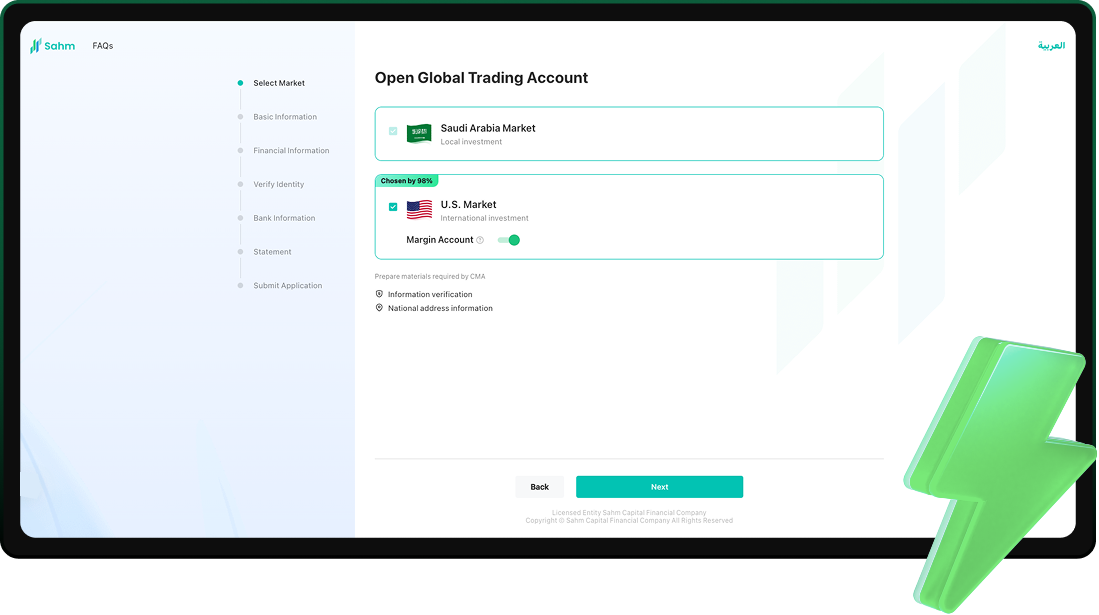Uncheck the U.S. Market checkbox
Screen dimensions: 1099x615
393,207
